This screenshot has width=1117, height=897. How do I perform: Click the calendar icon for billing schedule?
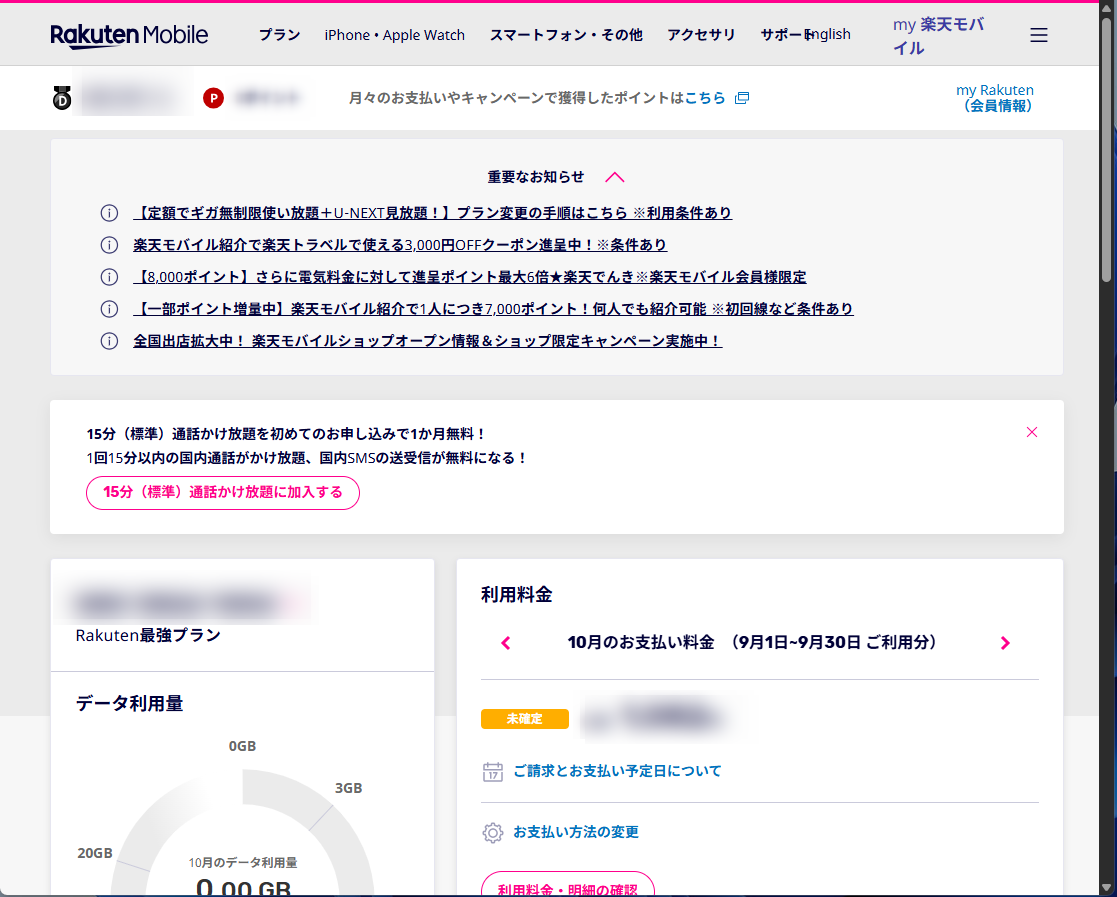(492, 771)
